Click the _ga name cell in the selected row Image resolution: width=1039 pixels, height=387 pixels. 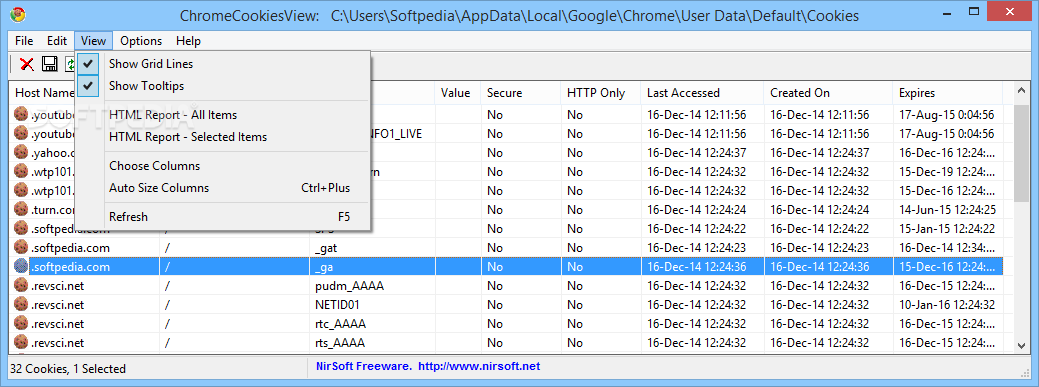tap(323, 267)
